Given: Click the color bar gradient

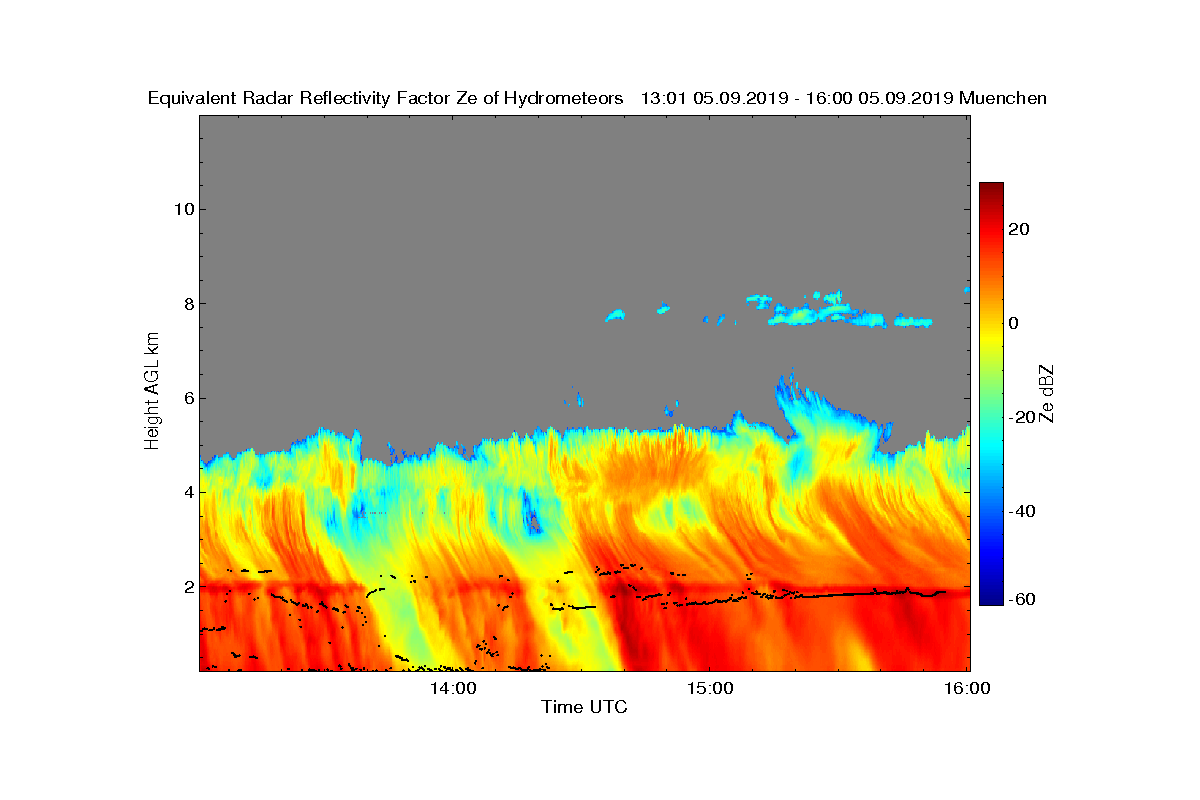Looking at the screenshot, I should point(991,394).
